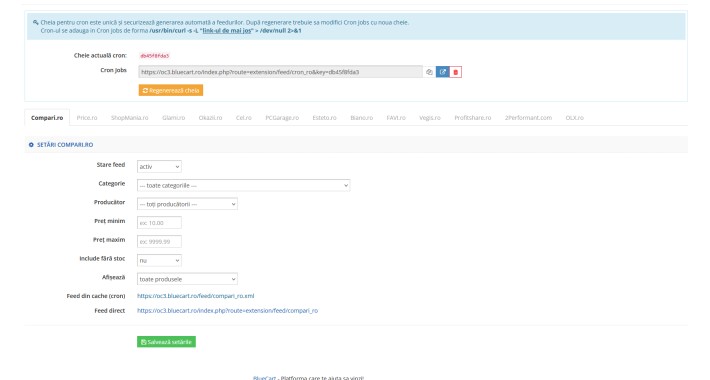Image resolution: width=710 pixels, height=380 pixels.
Task: Switch to Profitshare.ro tab
Action: 473,118
